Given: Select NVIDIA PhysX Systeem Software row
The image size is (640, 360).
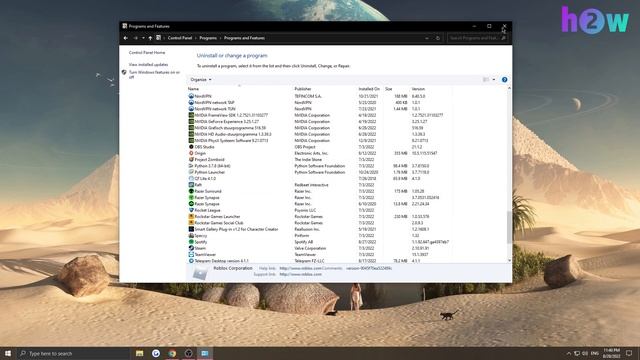Looking at the screenshot, I should pos(319,140).
